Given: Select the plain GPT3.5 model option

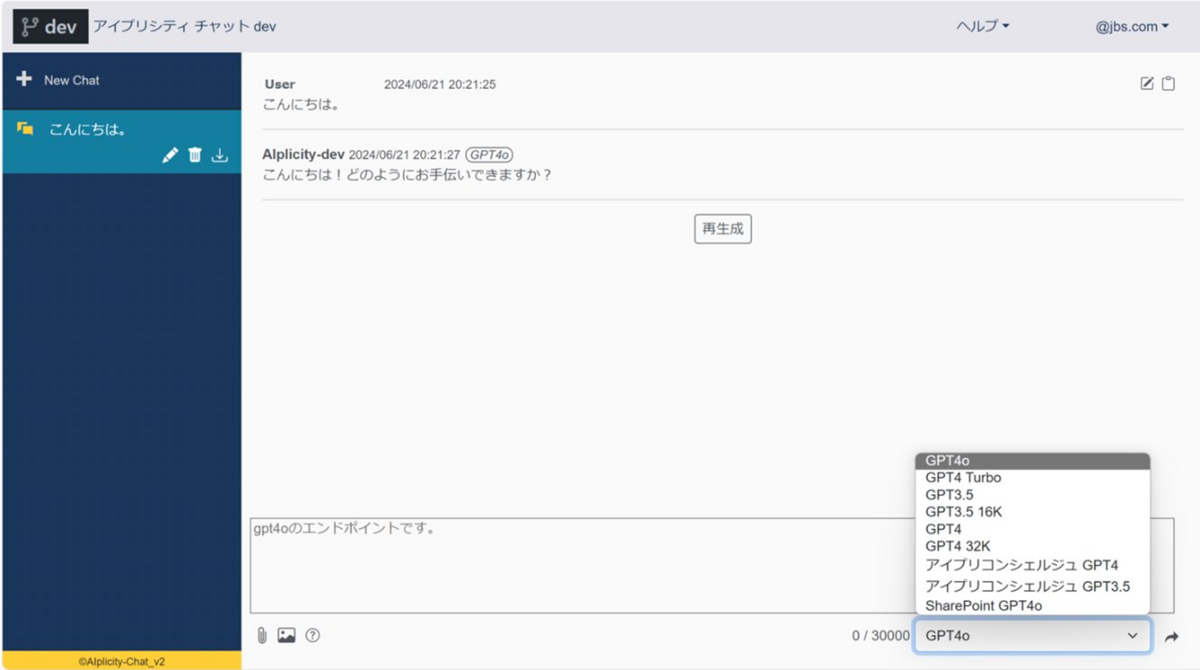Looking at the screenshot, I should pos(1032,495).
